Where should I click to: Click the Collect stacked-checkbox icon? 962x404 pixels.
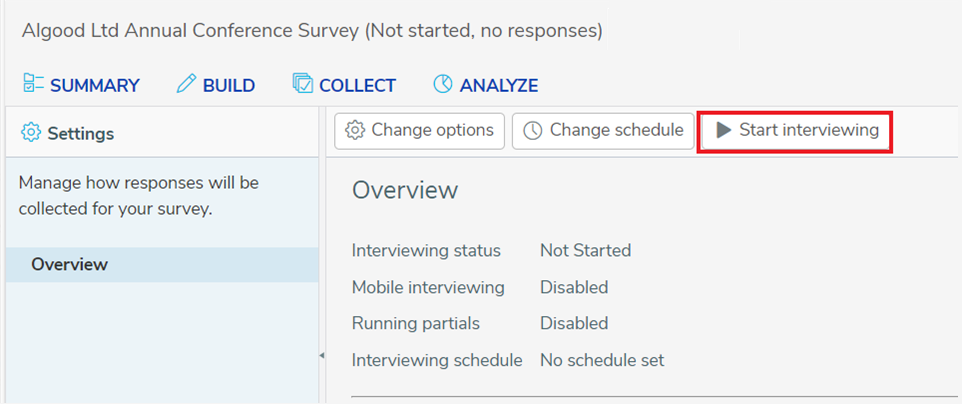tap(303, 84)
